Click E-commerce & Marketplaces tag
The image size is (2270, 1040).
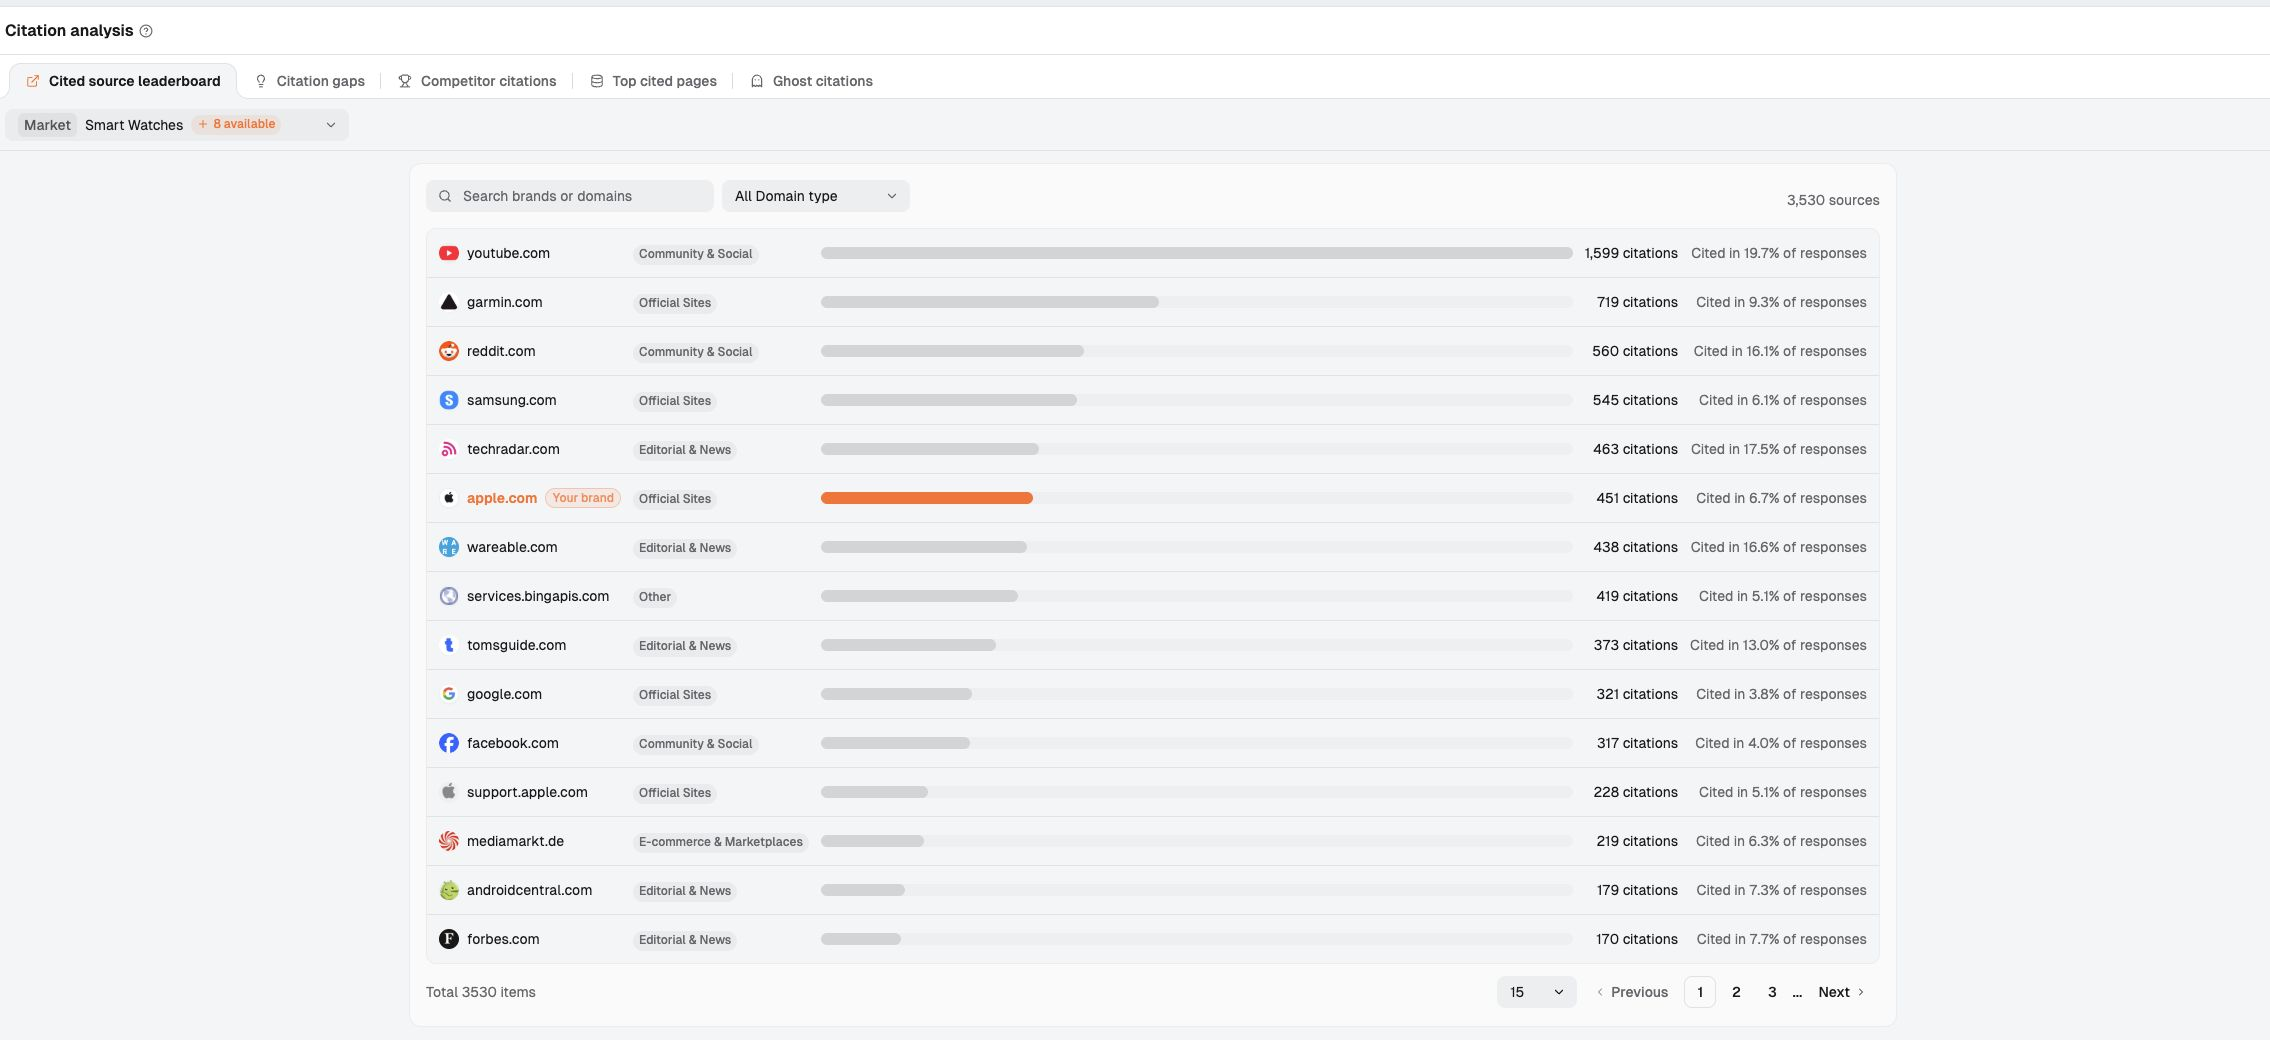pyautogui.click(x=721, y=842)
